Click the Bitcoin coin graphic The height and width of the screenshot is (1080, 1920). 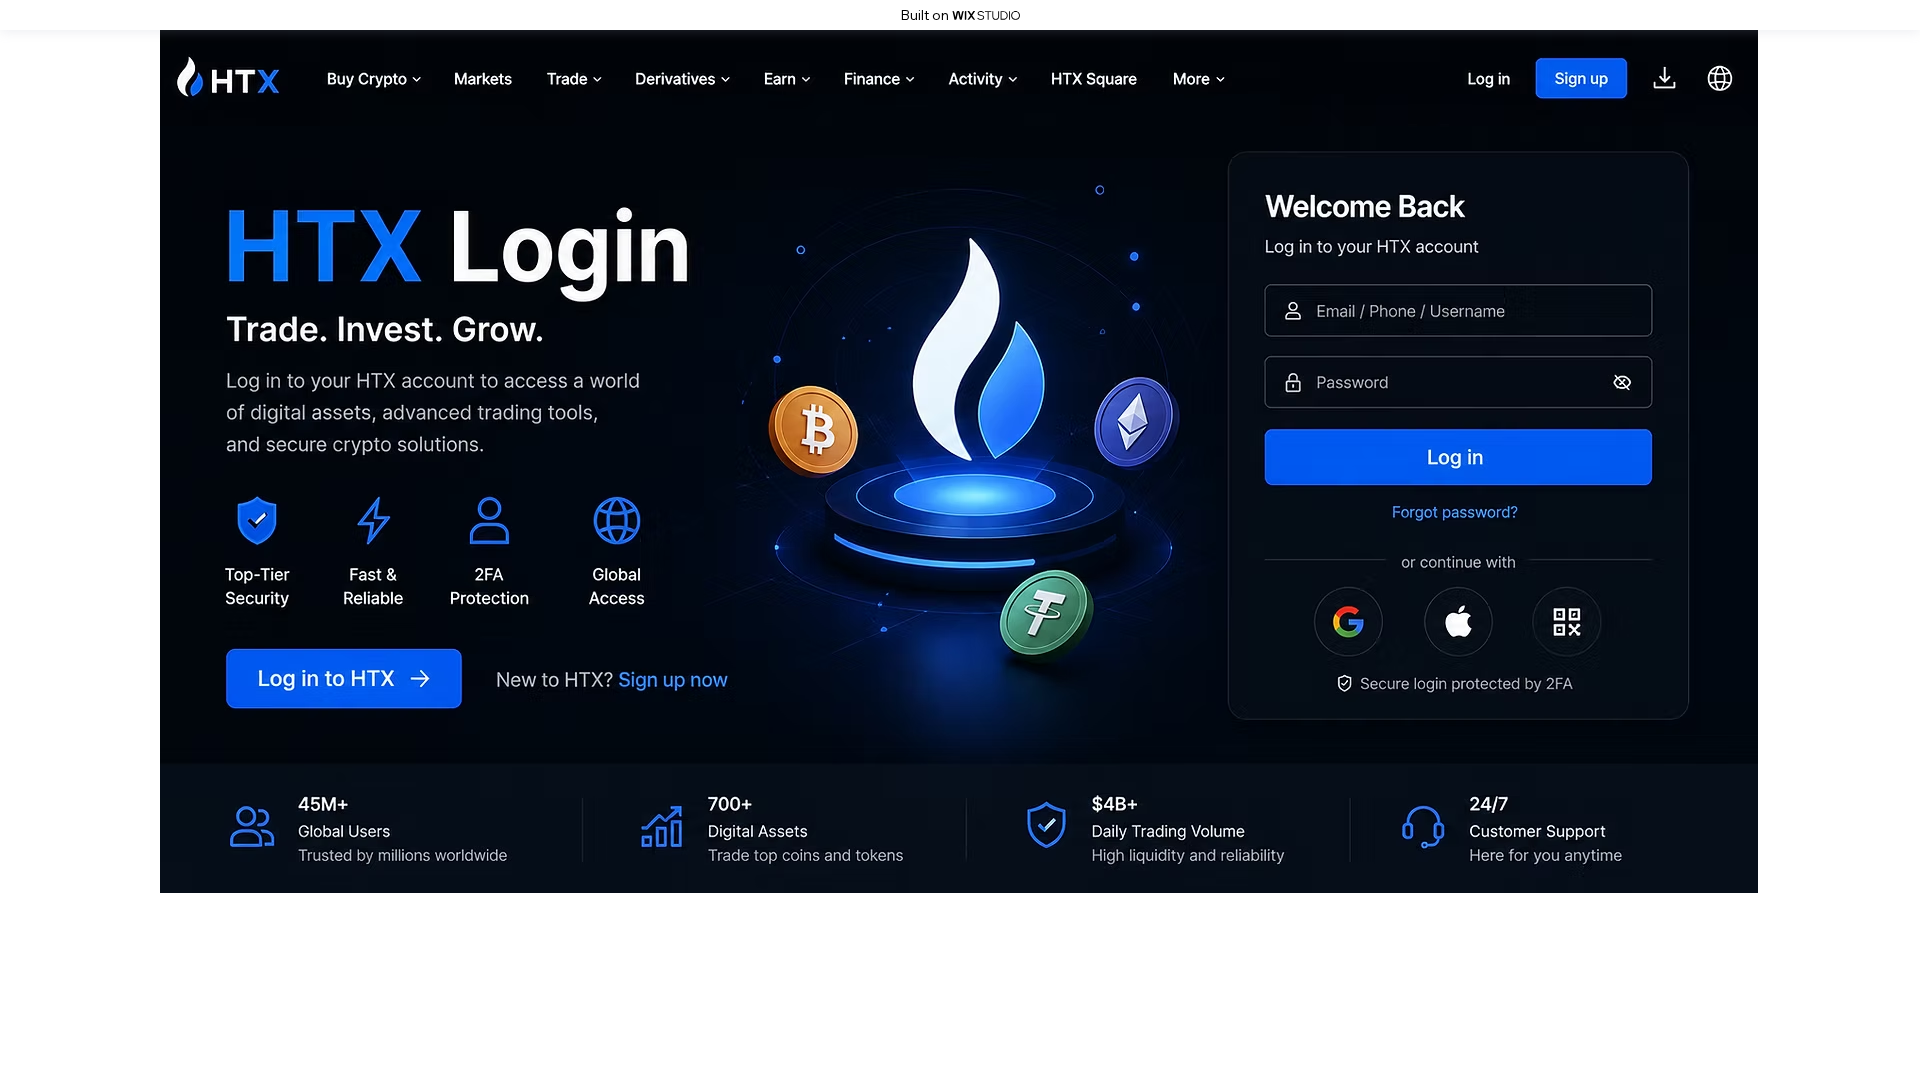coord(813,431)
